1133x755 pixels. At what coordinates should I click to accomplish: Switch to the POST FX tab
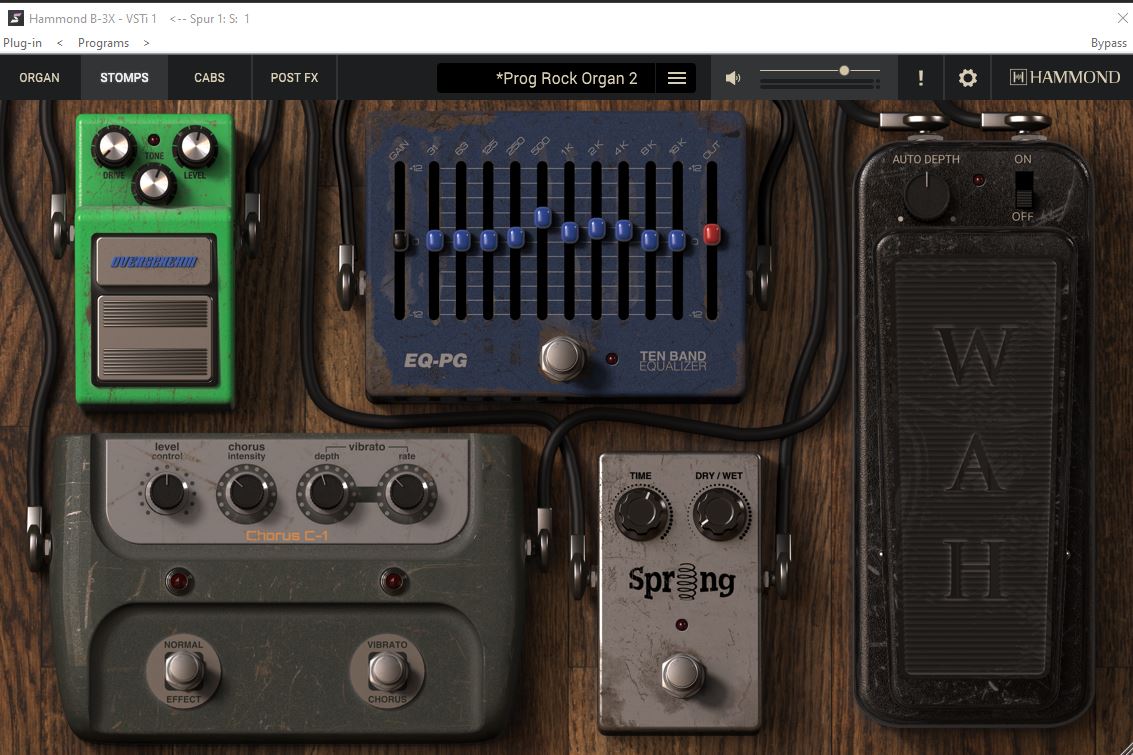tap(294, 78)
